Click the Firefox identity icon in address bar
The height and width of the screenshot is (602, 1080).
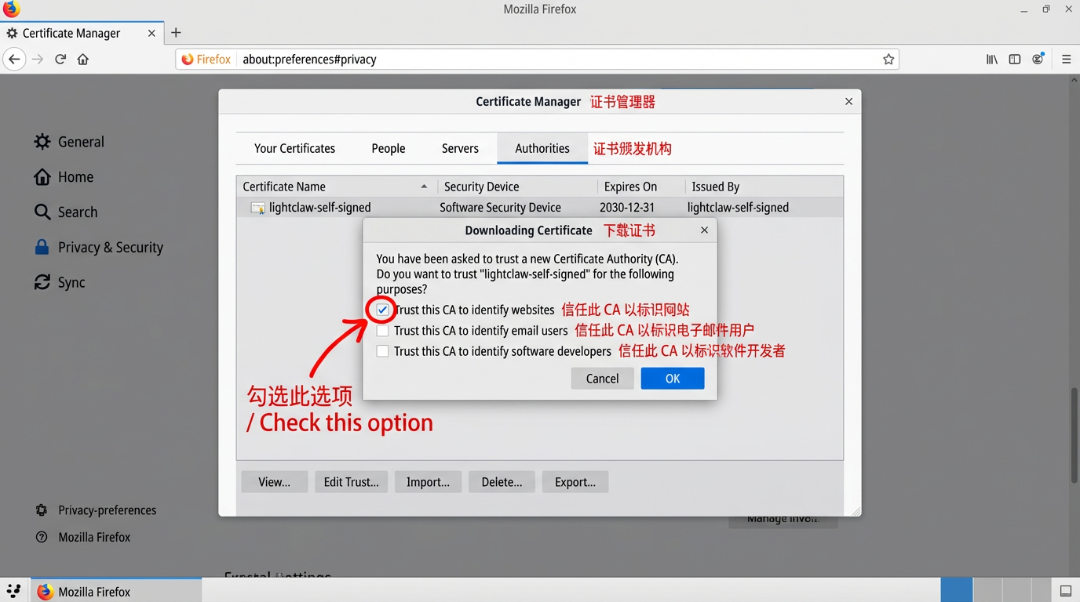[187, 59]
